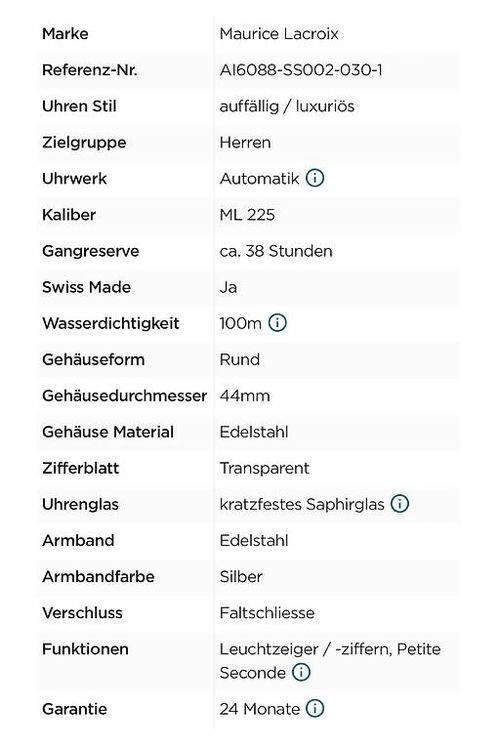498x750 pixels.
Task: Click the ML 225 caliber value
Action: coord(247,215)
